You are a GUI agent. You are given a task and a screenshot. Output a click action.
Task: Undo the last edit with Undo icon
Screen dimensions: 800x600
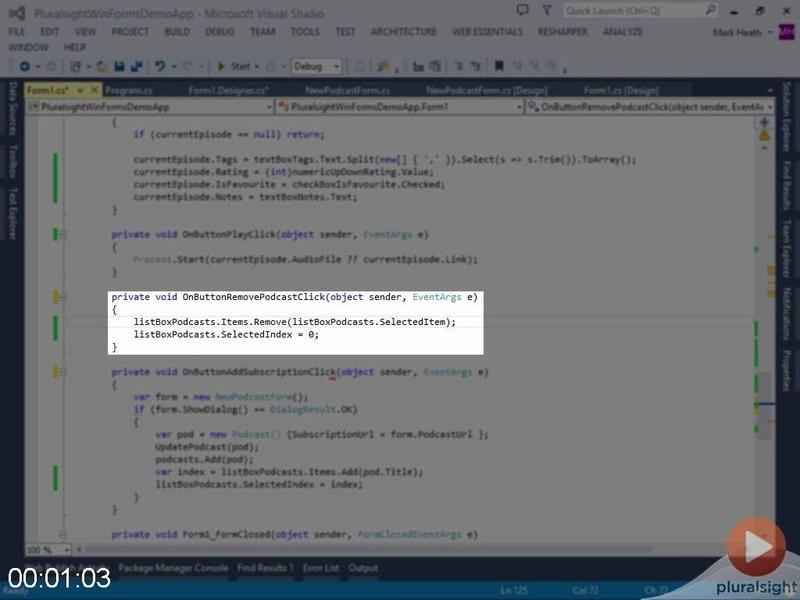tap(160, 66)
